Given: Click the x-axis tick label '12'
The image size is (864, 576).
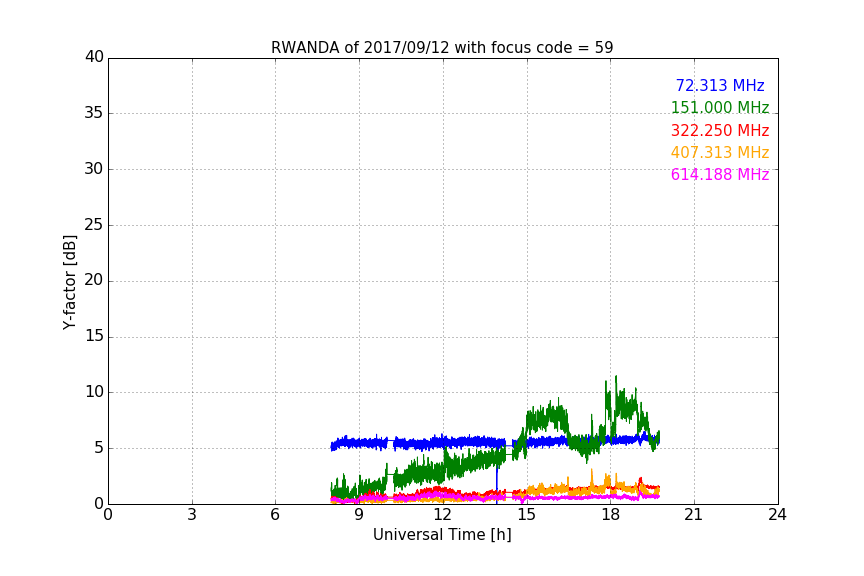Looking at the screenshot, I should pyautogui.click(x=443, y=515).
